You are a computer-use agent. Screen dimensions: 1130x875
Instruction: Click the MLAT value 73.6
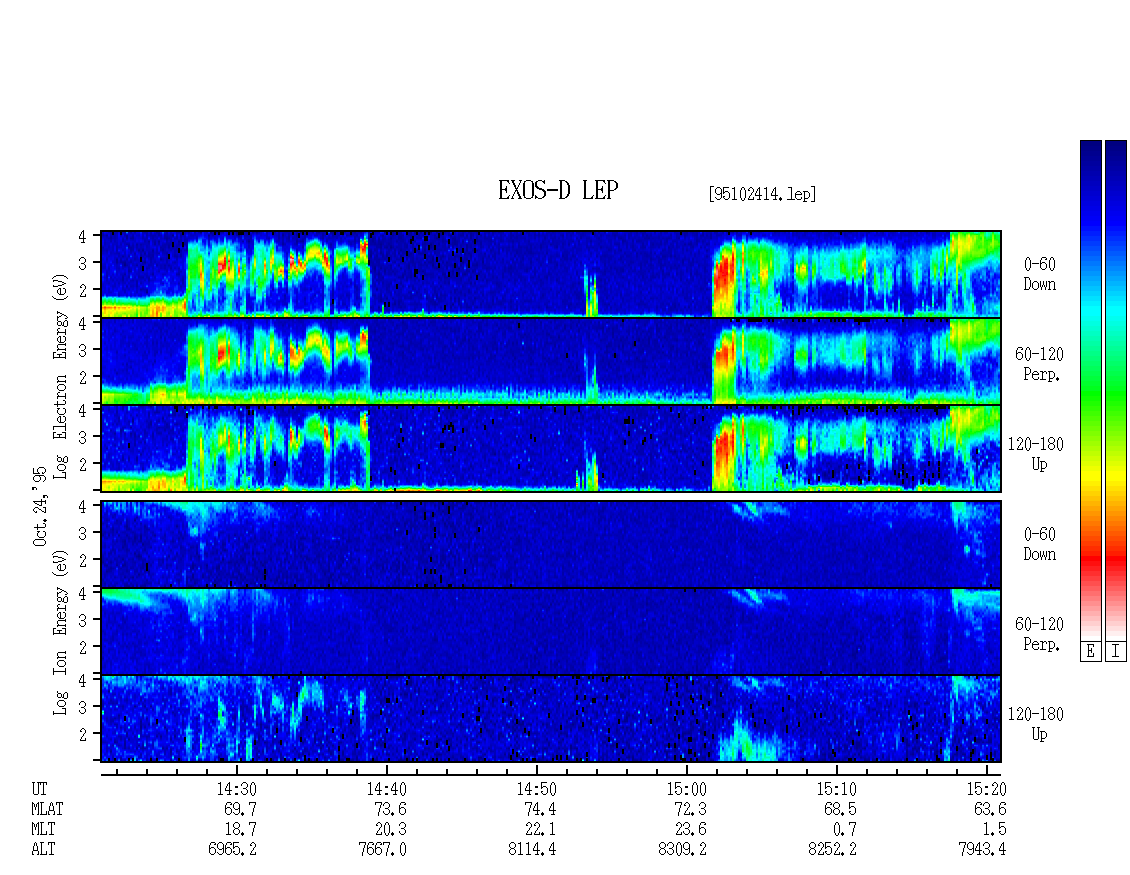click(390, 809)
